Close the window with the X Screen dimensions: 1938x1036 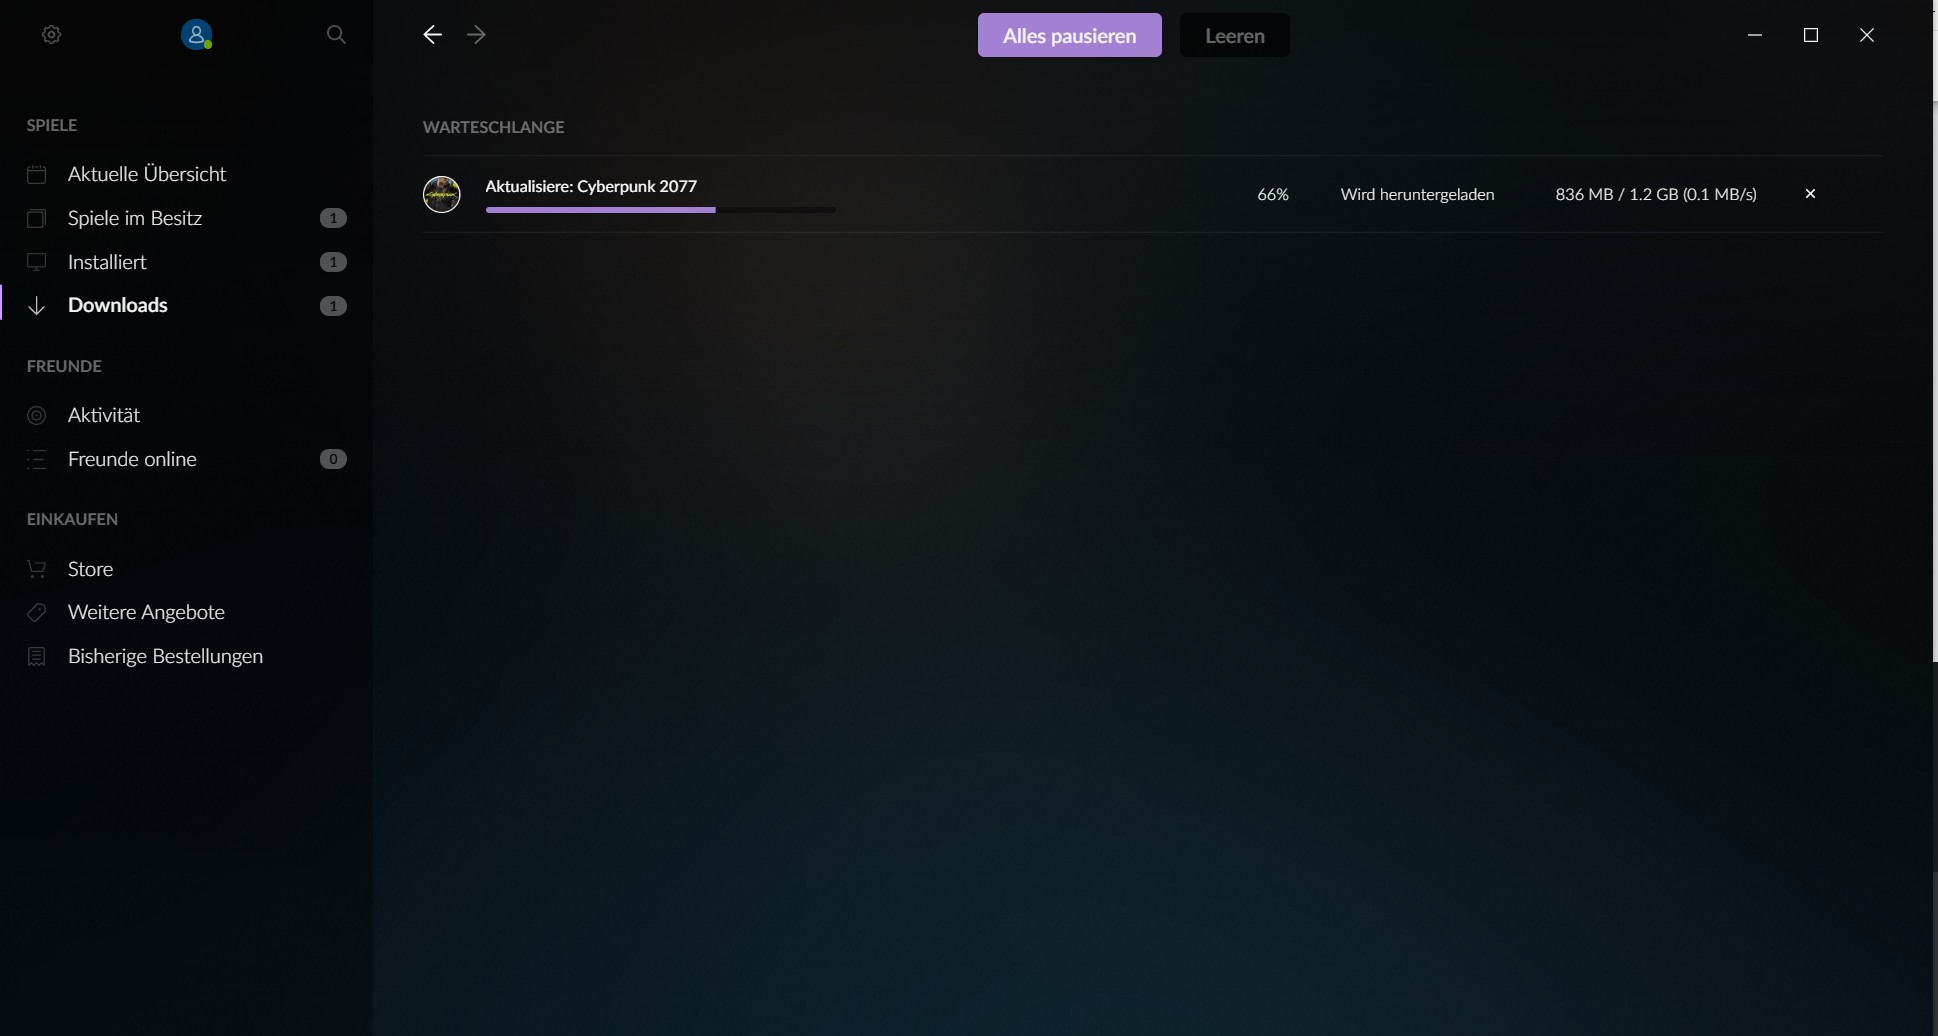click(x=1867, y=35)
